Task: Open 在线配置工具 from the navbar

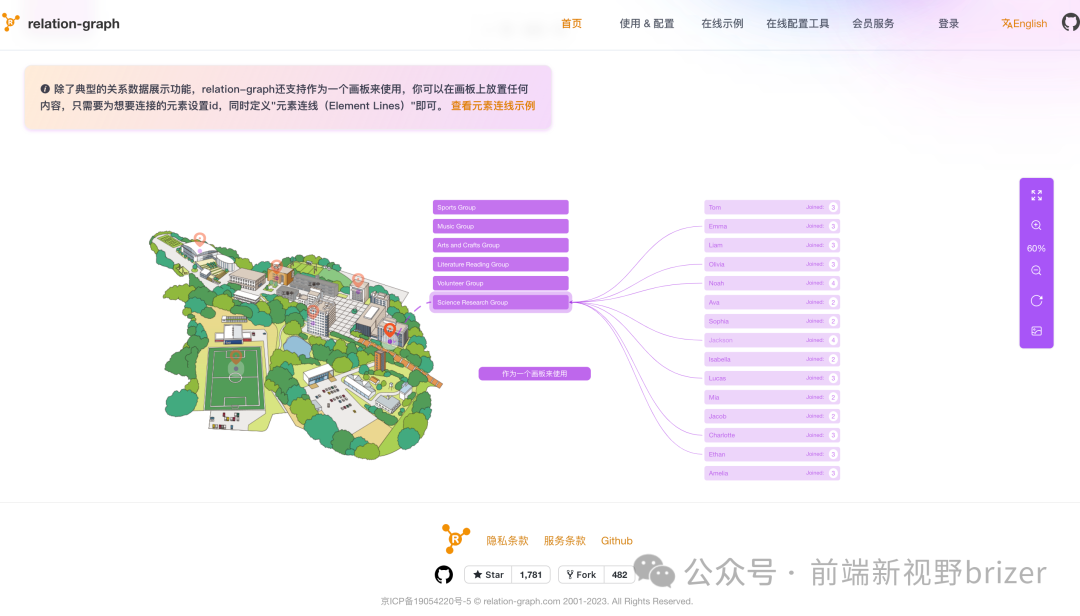Action: [x=797, y=24]
